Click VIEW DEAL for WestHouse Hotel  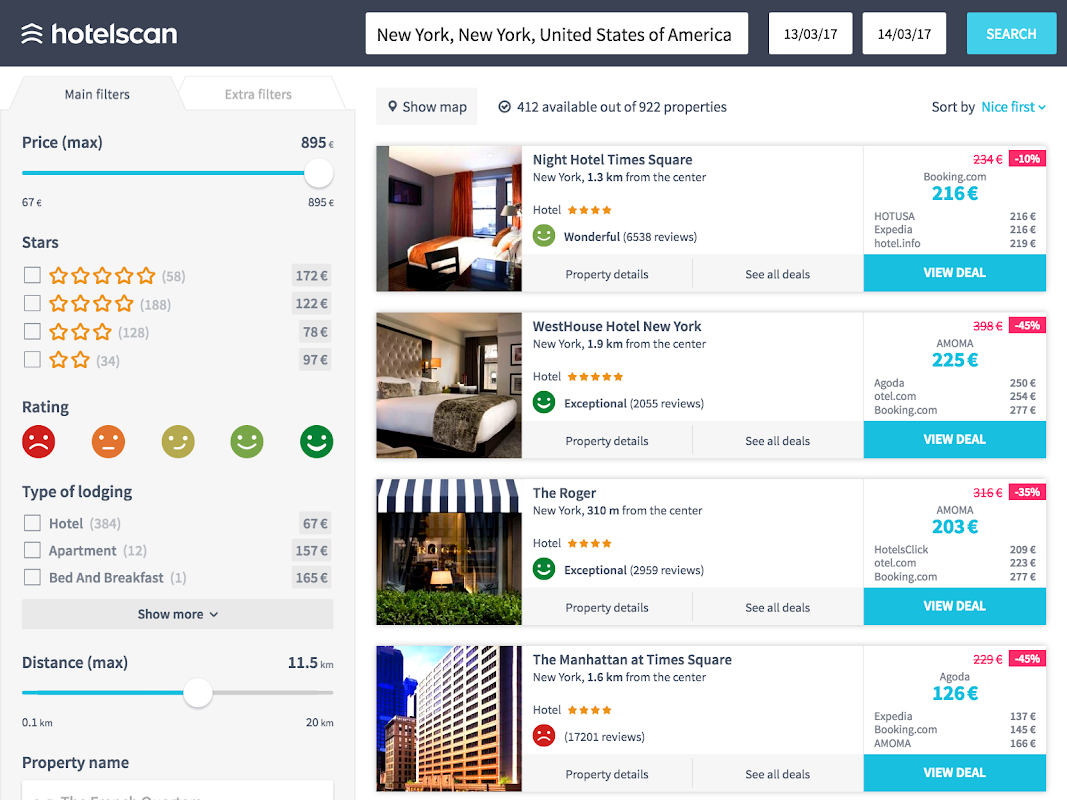click(954, 439)
